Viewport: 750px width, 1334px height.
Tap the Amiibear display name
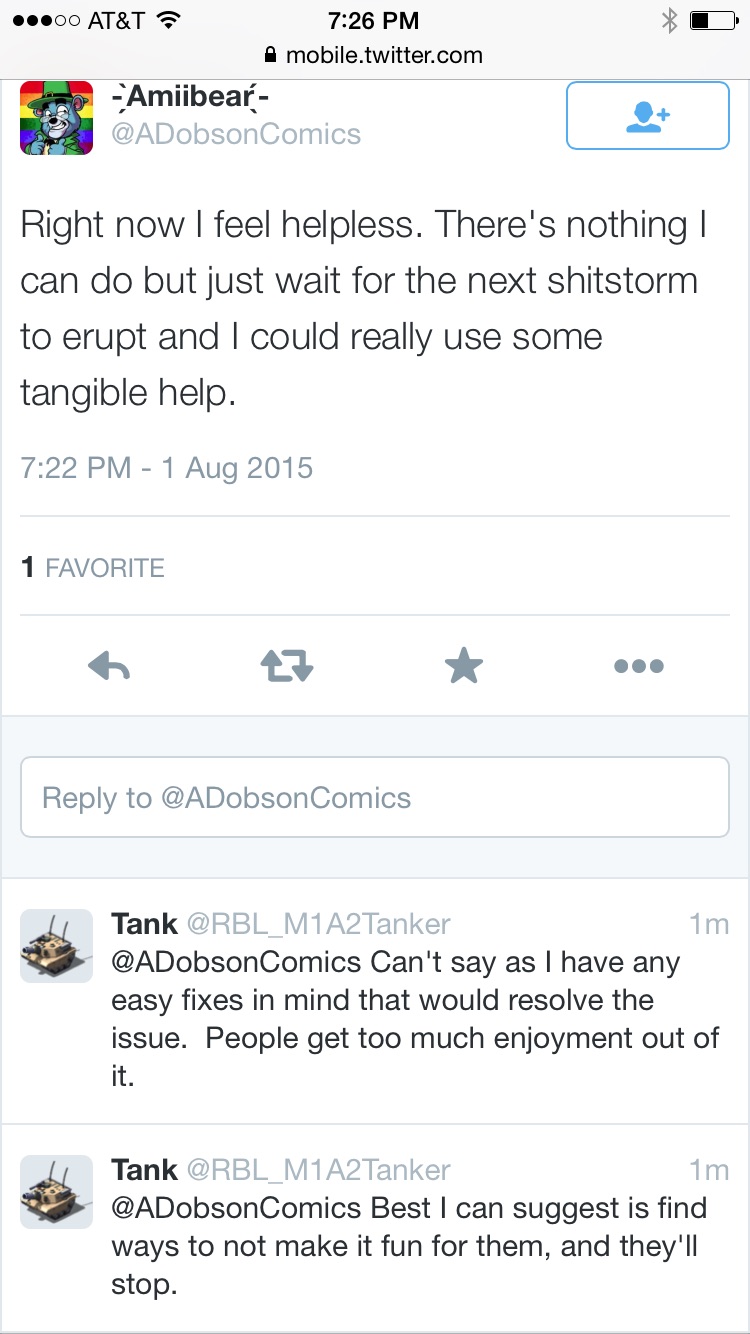[x=190, y=98]
